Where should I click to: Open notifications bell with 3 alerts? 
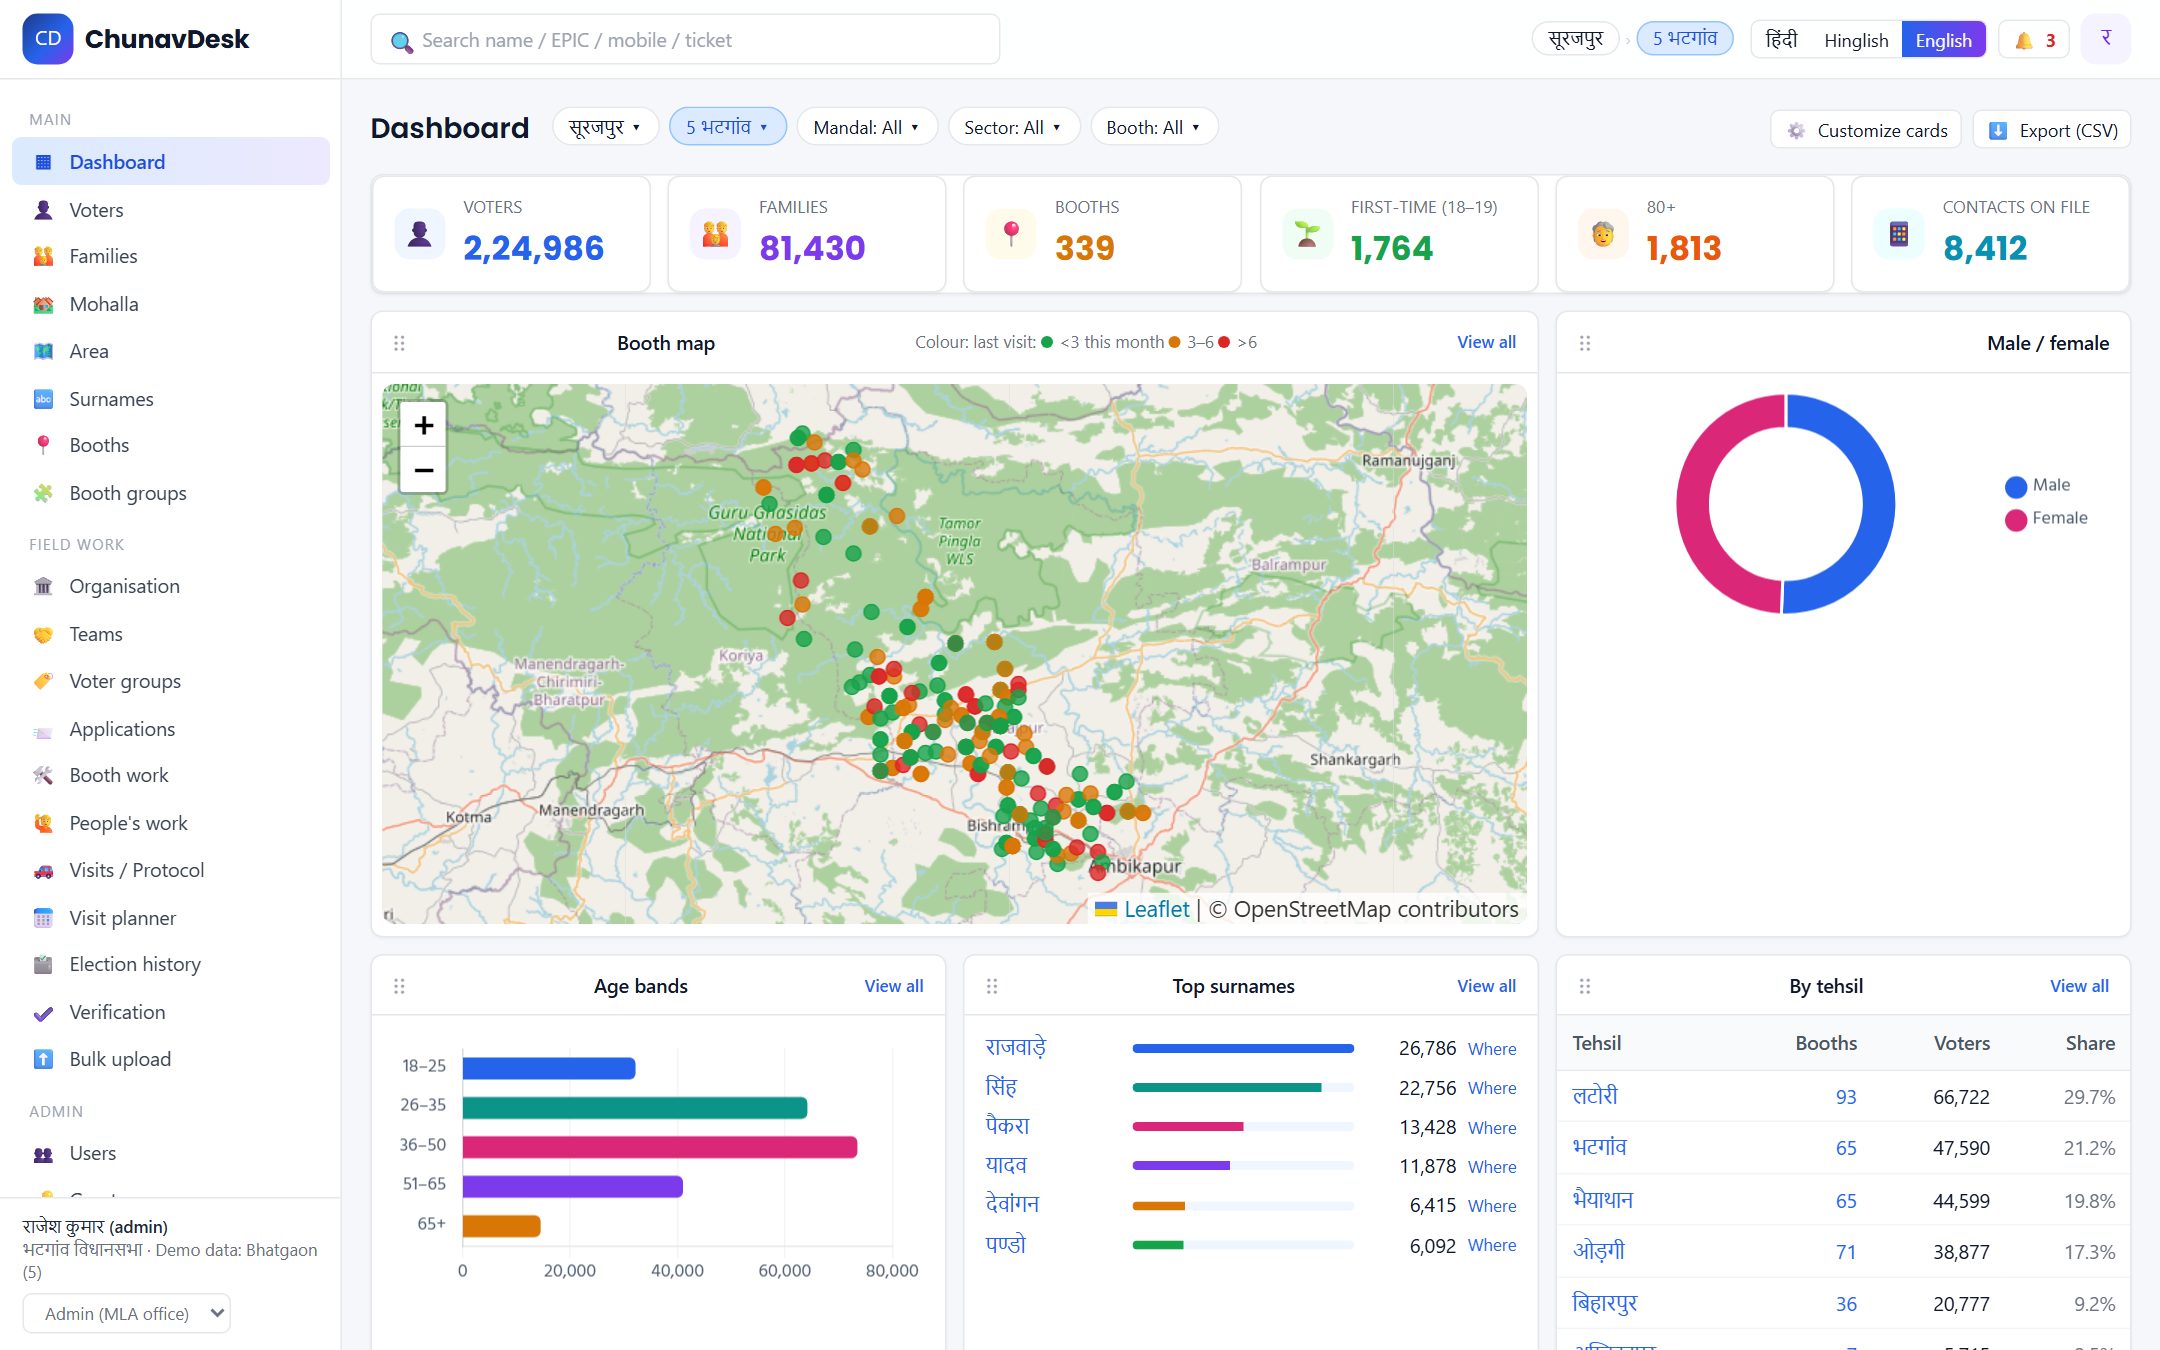pyautogui.click(x=2034, y=40)
